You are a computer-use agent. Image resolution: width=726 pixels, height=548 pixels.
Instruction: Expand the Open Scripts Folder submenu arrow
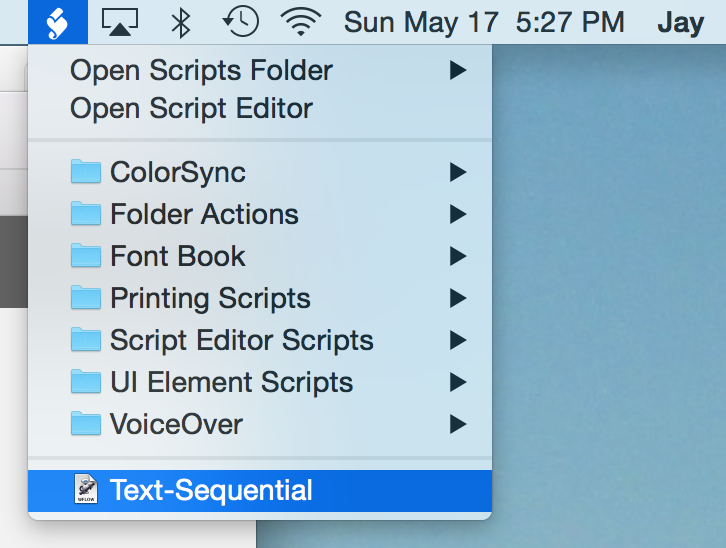click(458, 70)
